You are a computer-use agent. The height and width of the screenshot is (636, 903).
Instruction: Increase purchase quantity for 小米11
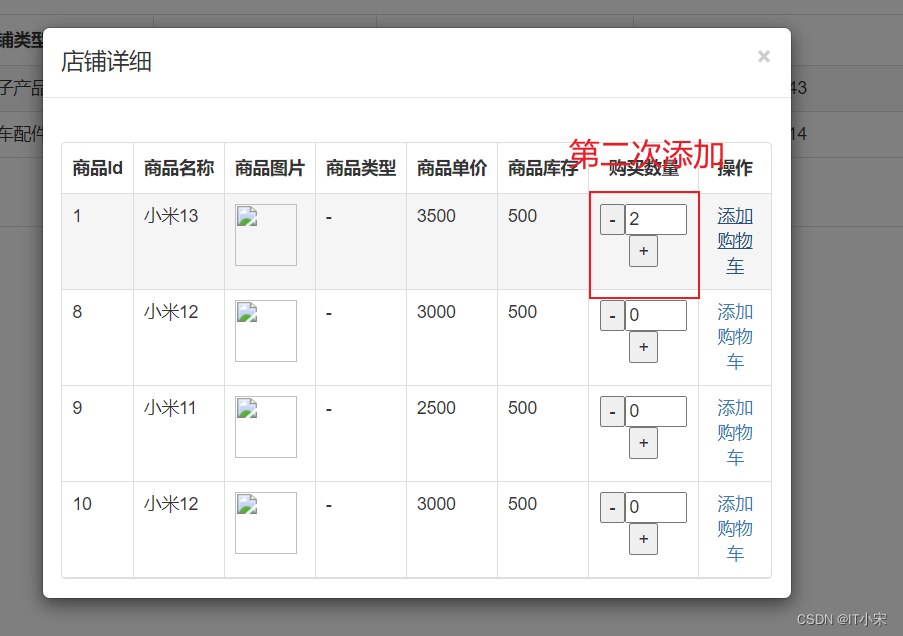(x=643, y=442)
